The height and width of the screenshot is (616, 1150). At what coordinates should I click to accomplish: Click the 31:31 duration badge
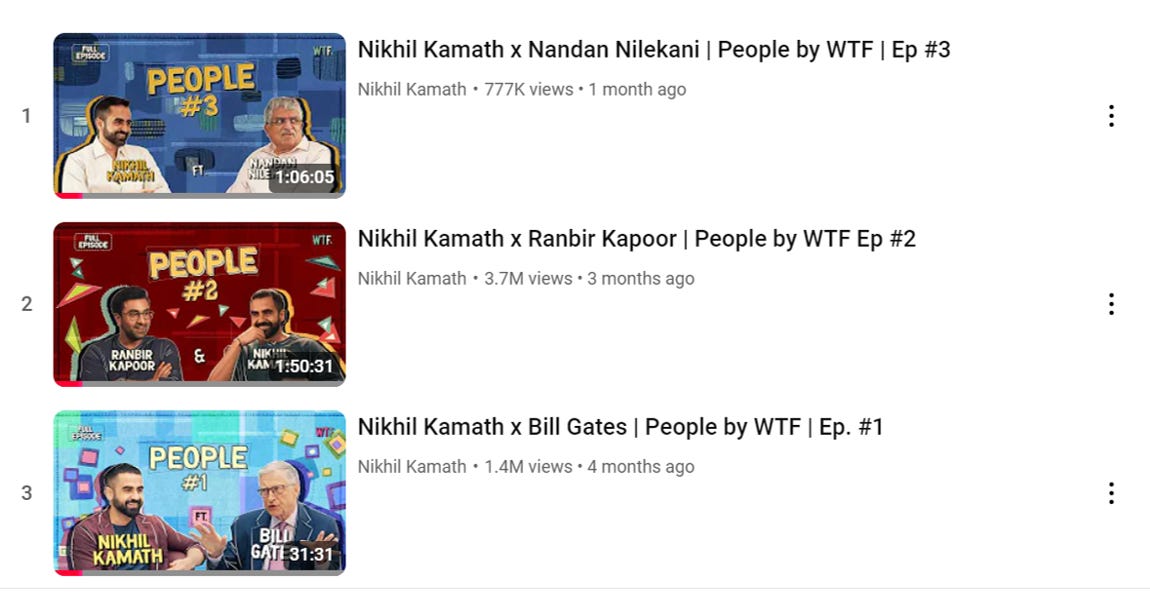(x=311, y=554)
